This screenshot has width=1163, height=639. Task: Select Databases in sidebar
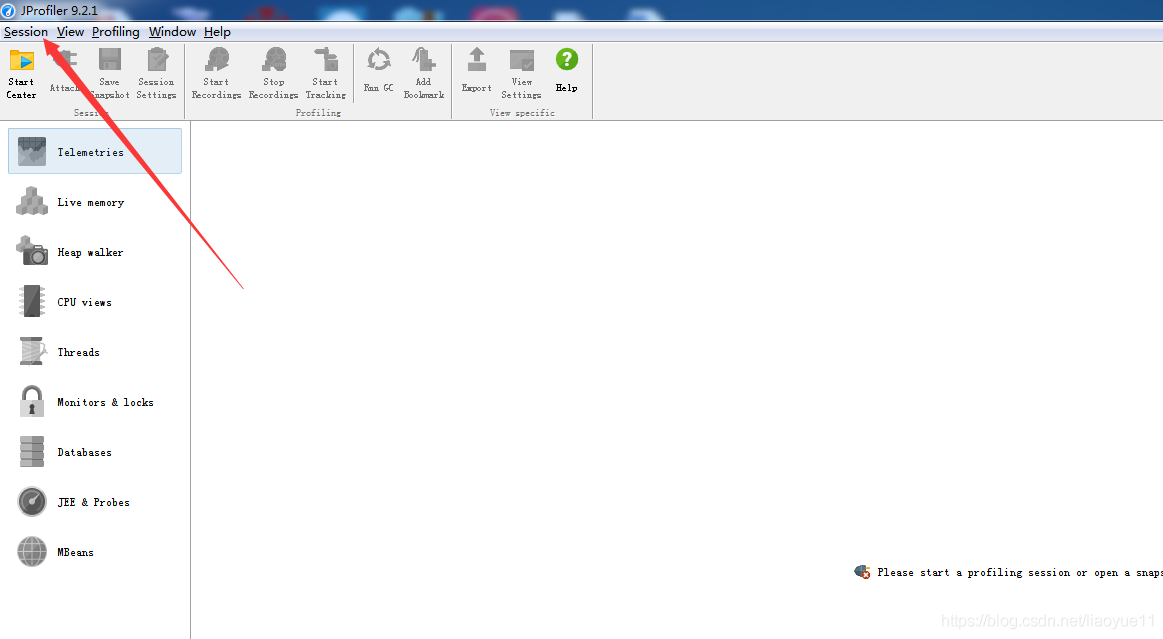[x=95, y=452]
